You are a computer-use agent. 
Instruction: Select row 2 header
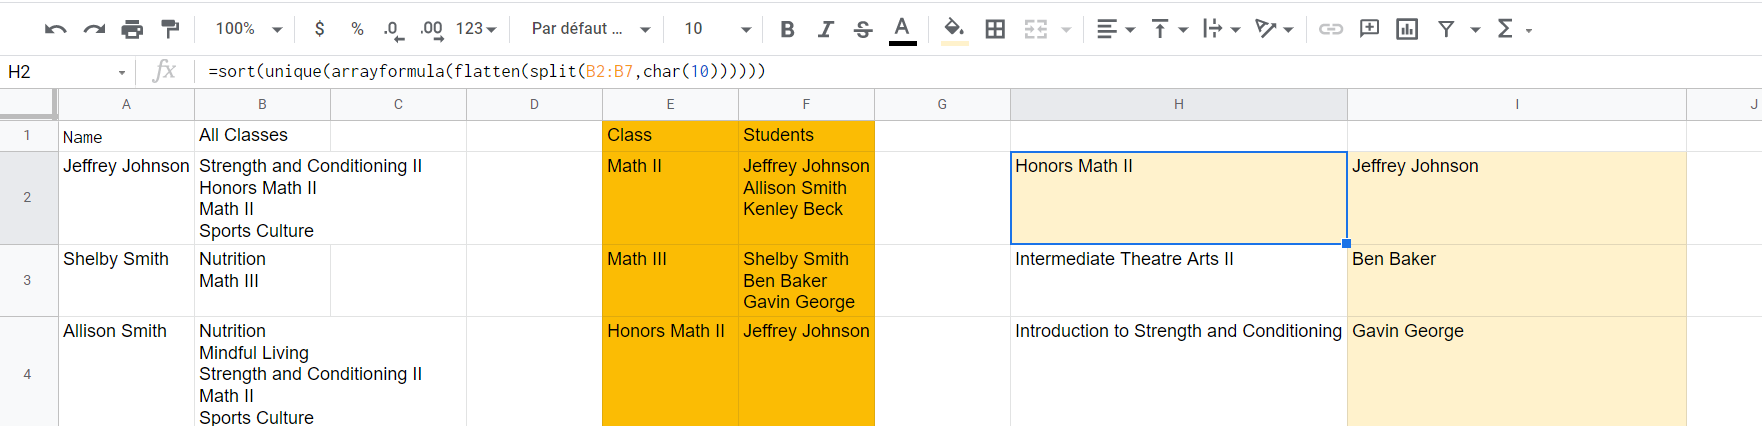[28, 198]
